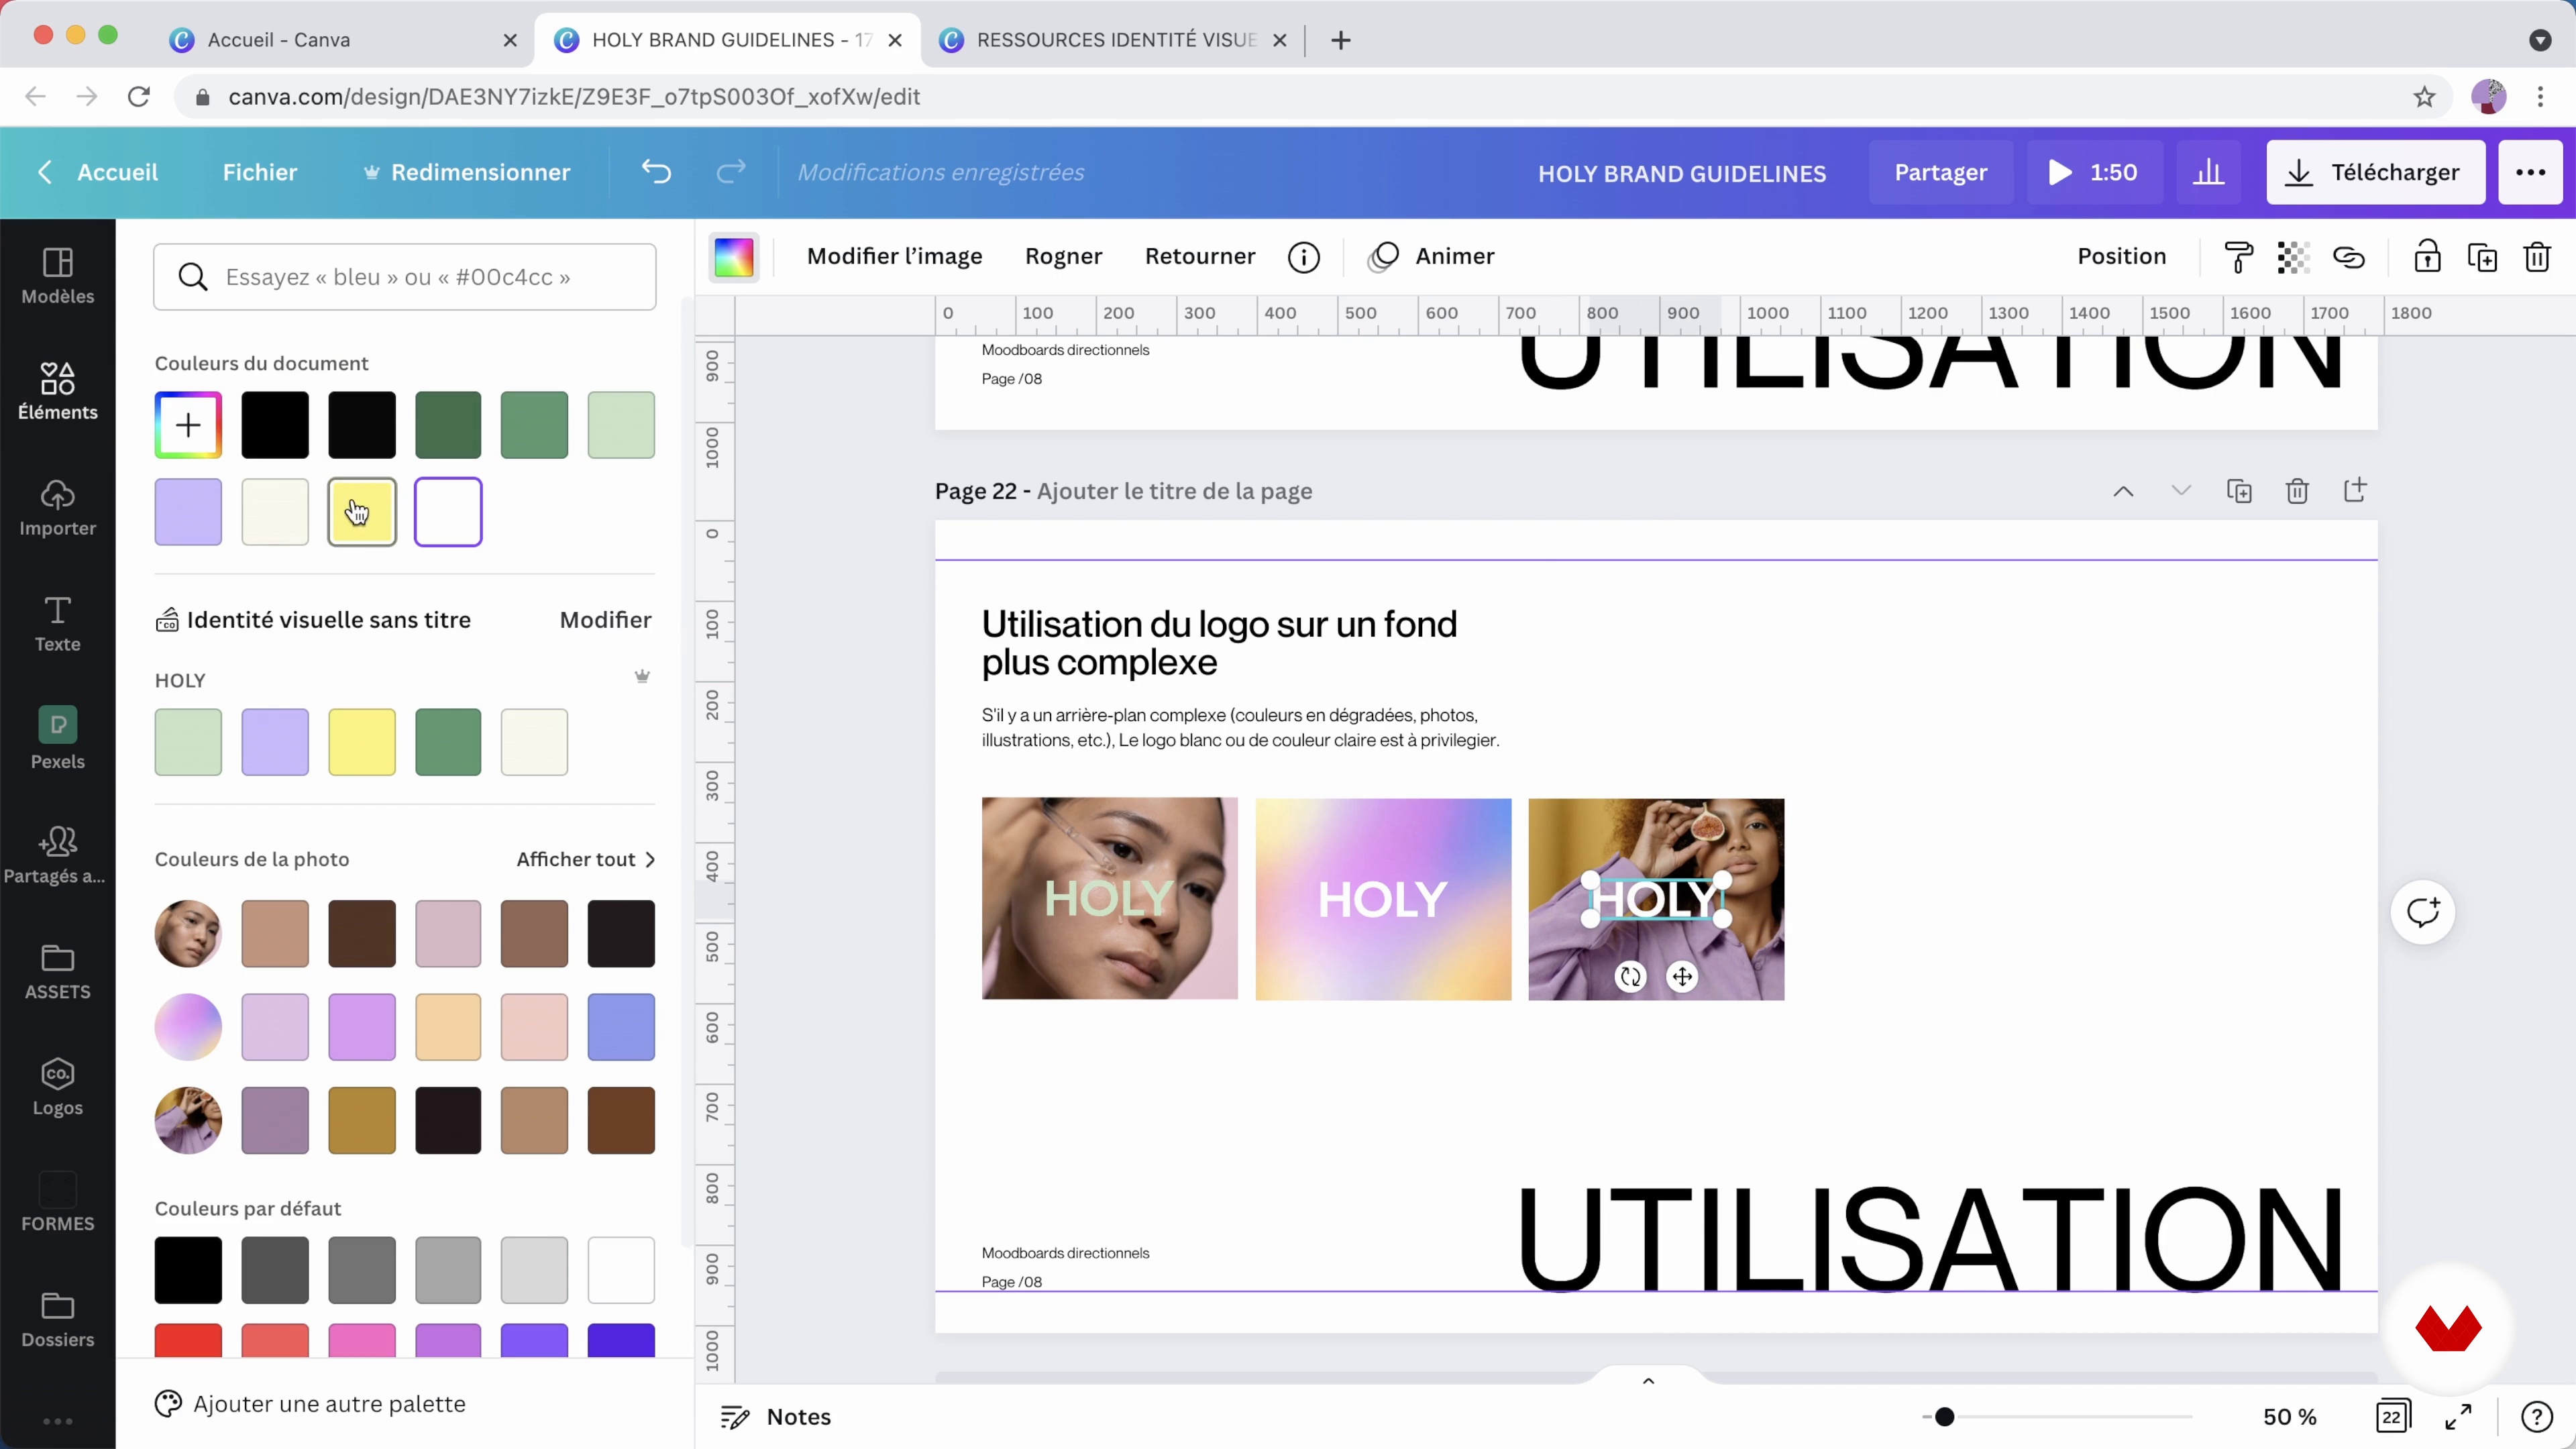Open the Logos sidebar panel
Screen dimensions: 2576x1449
pyautogui.click(x=58, y=1087)
